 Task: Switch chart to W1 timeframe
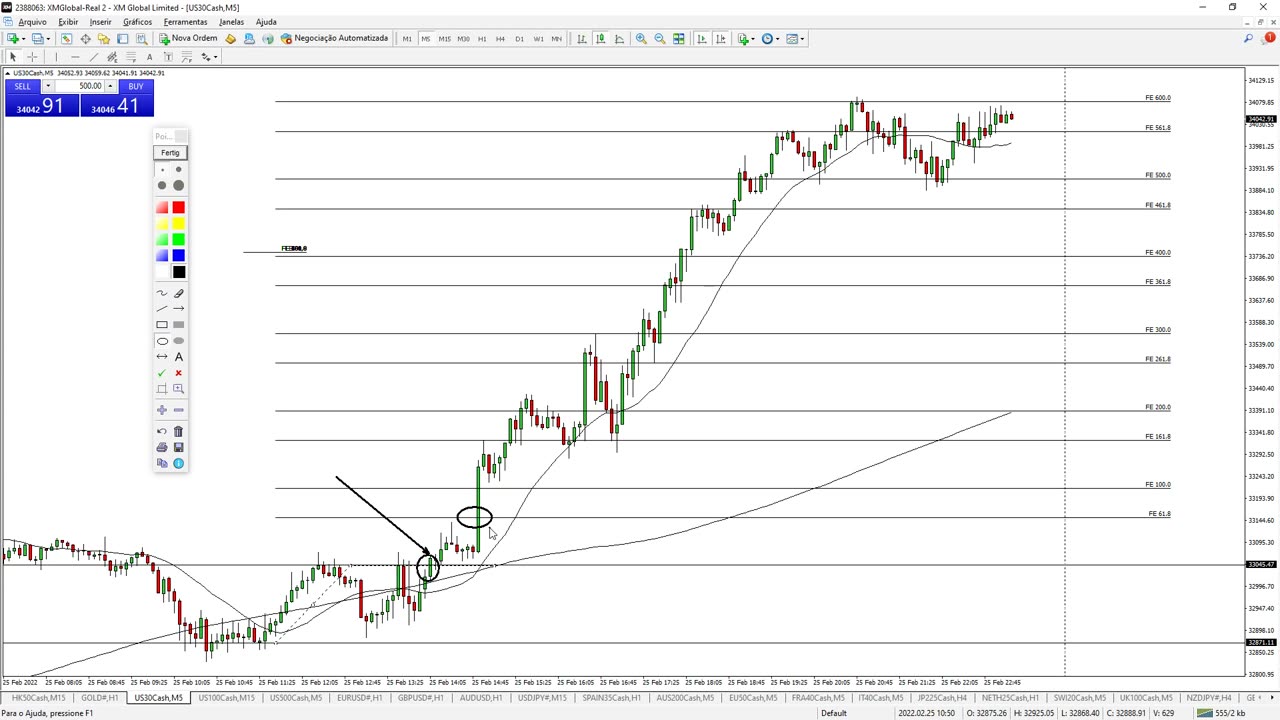click(538, 39)
